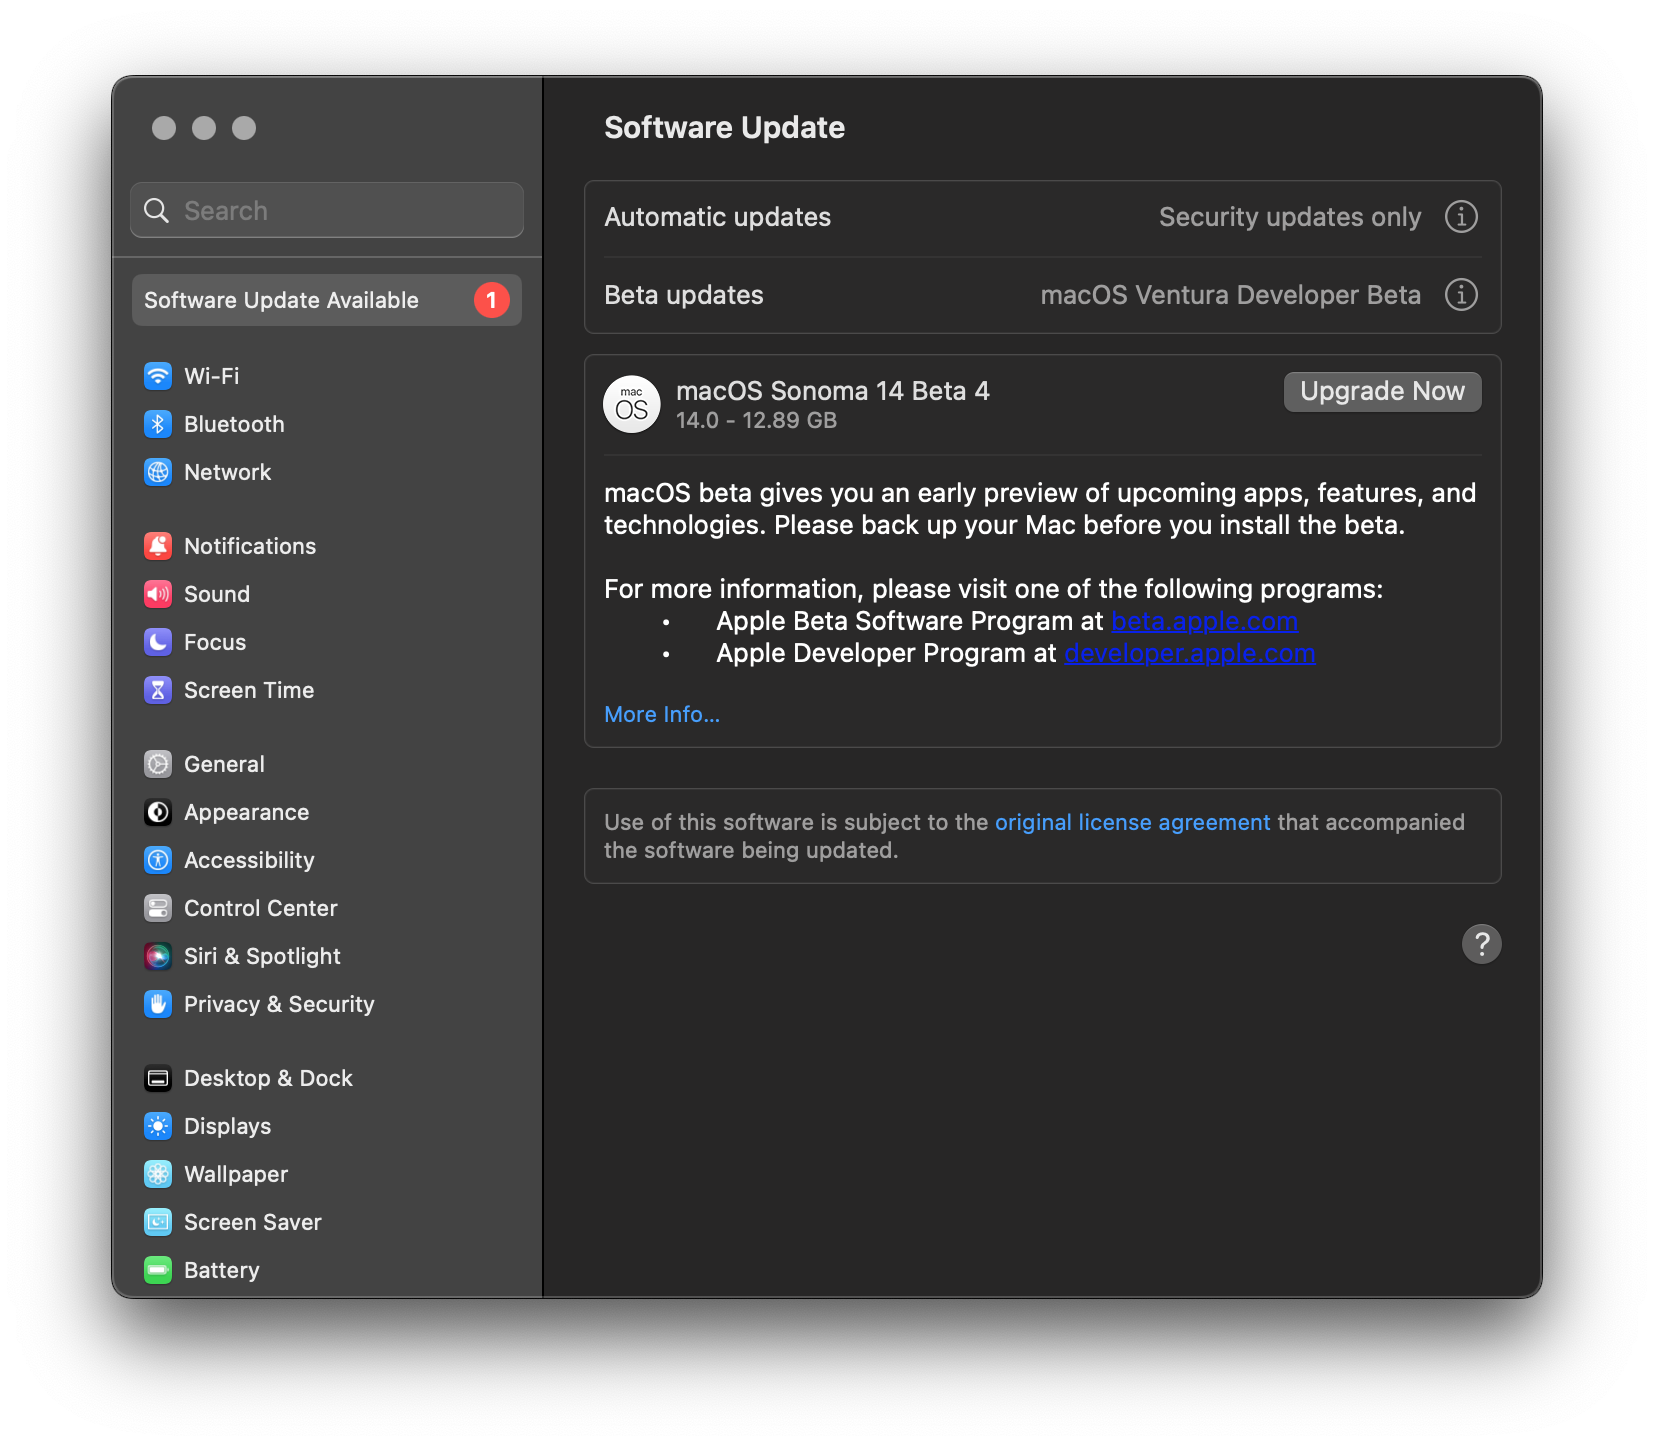Open the original license agreement link
Screen dimensions: 1654x1446
(1132, 822)
